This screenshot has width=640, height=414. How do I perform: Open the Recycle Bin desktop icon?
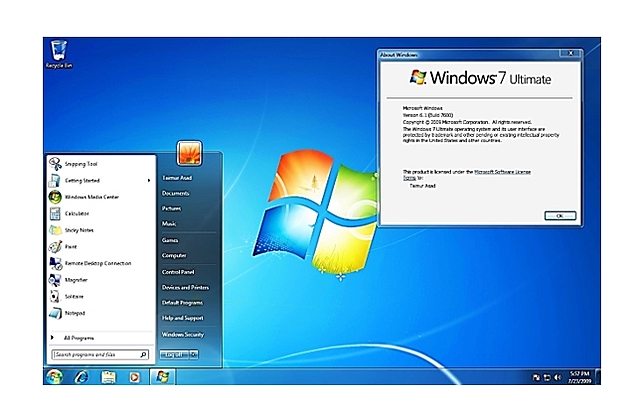coord(59,54)
